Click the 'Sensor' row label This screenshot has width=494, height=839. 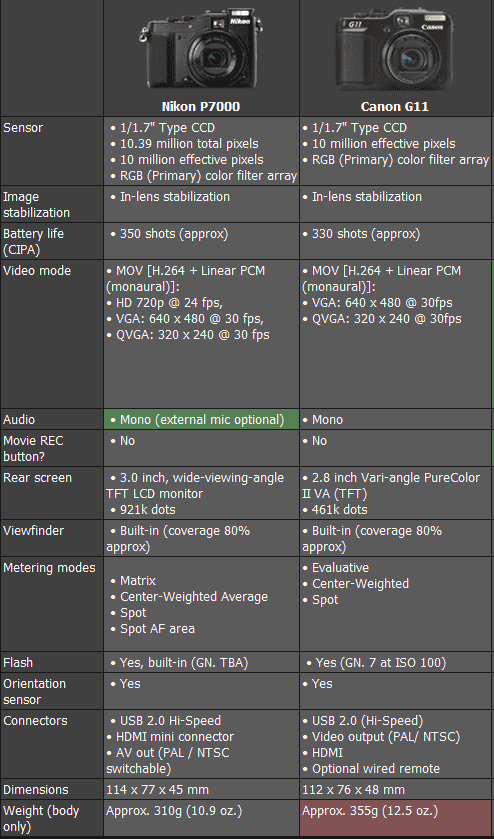tap(23, 128)
